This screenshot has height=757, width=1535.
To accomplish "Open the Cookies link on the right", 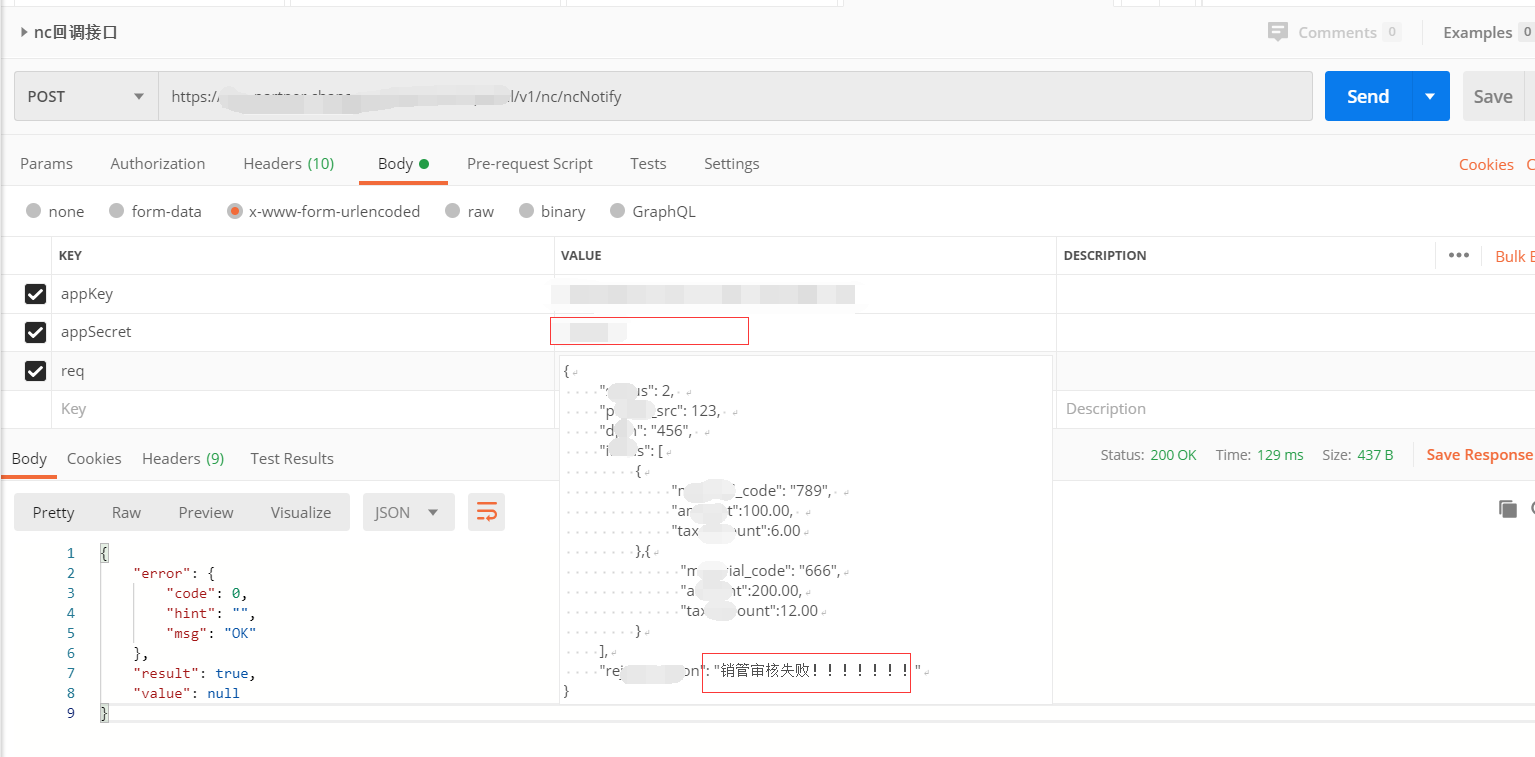I will pyautogui.click(x=1486, y=164).
